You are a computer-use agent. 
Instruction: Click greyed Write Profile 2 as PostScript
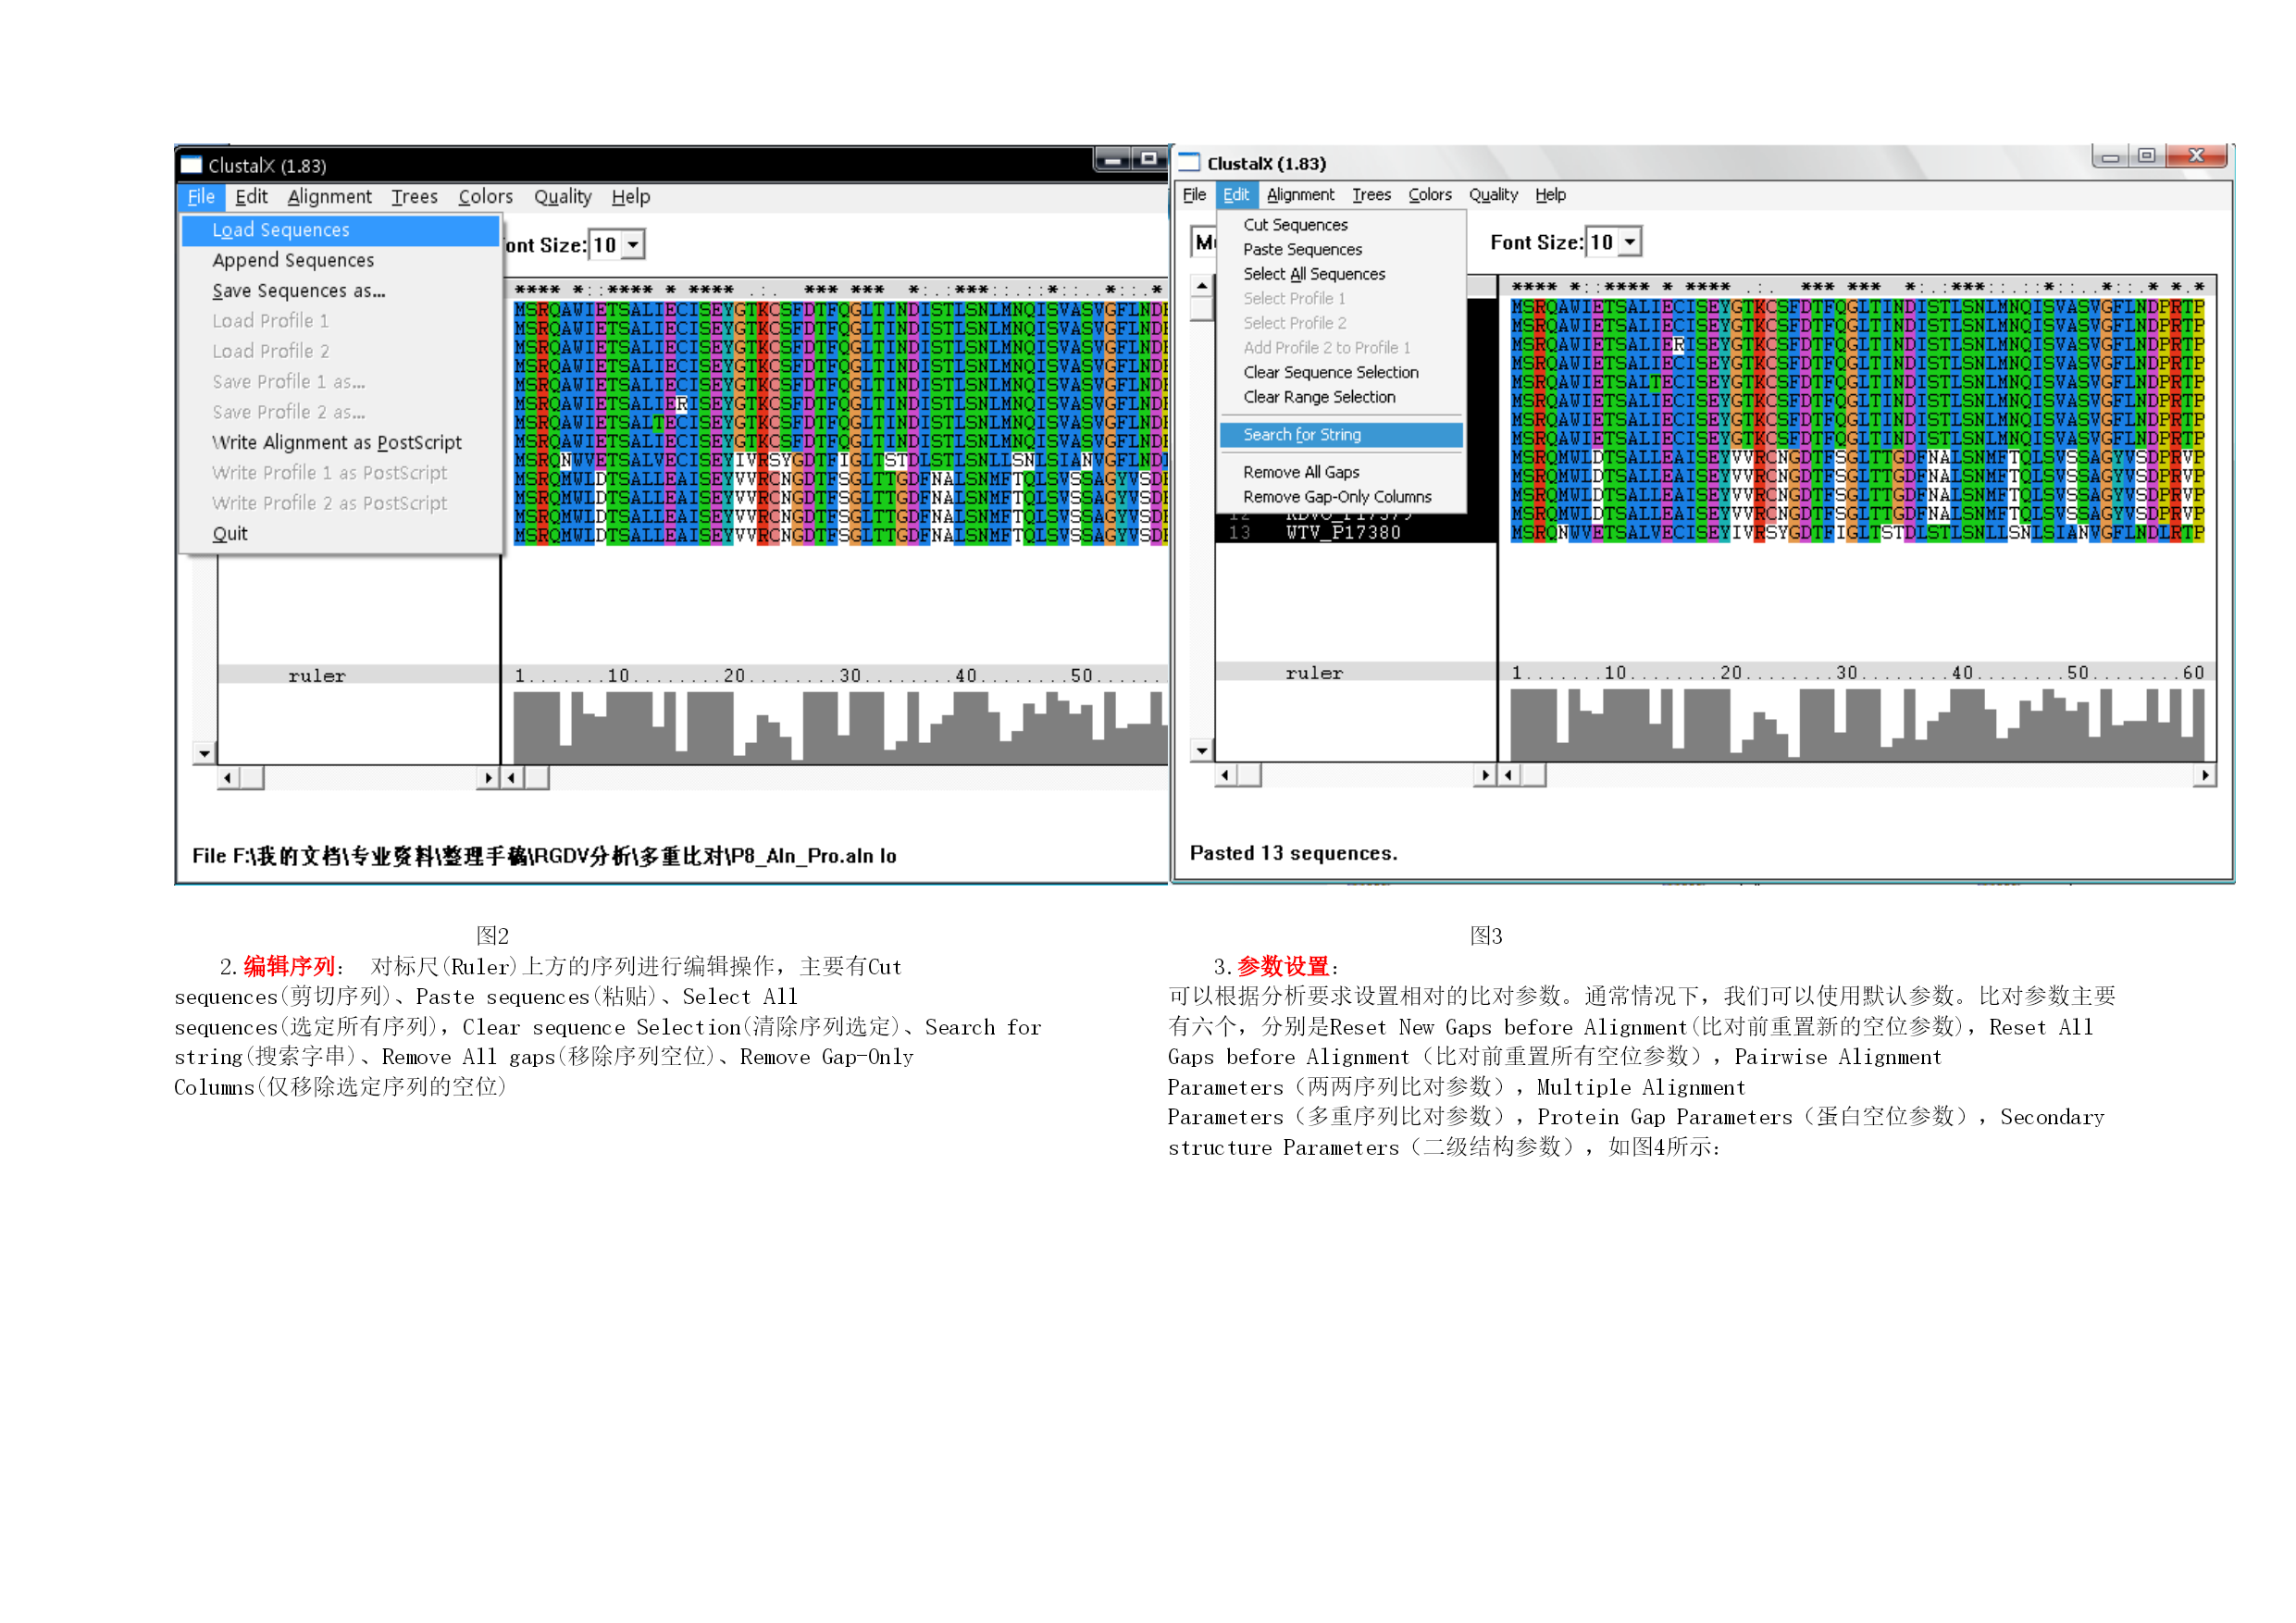[340, 503]
